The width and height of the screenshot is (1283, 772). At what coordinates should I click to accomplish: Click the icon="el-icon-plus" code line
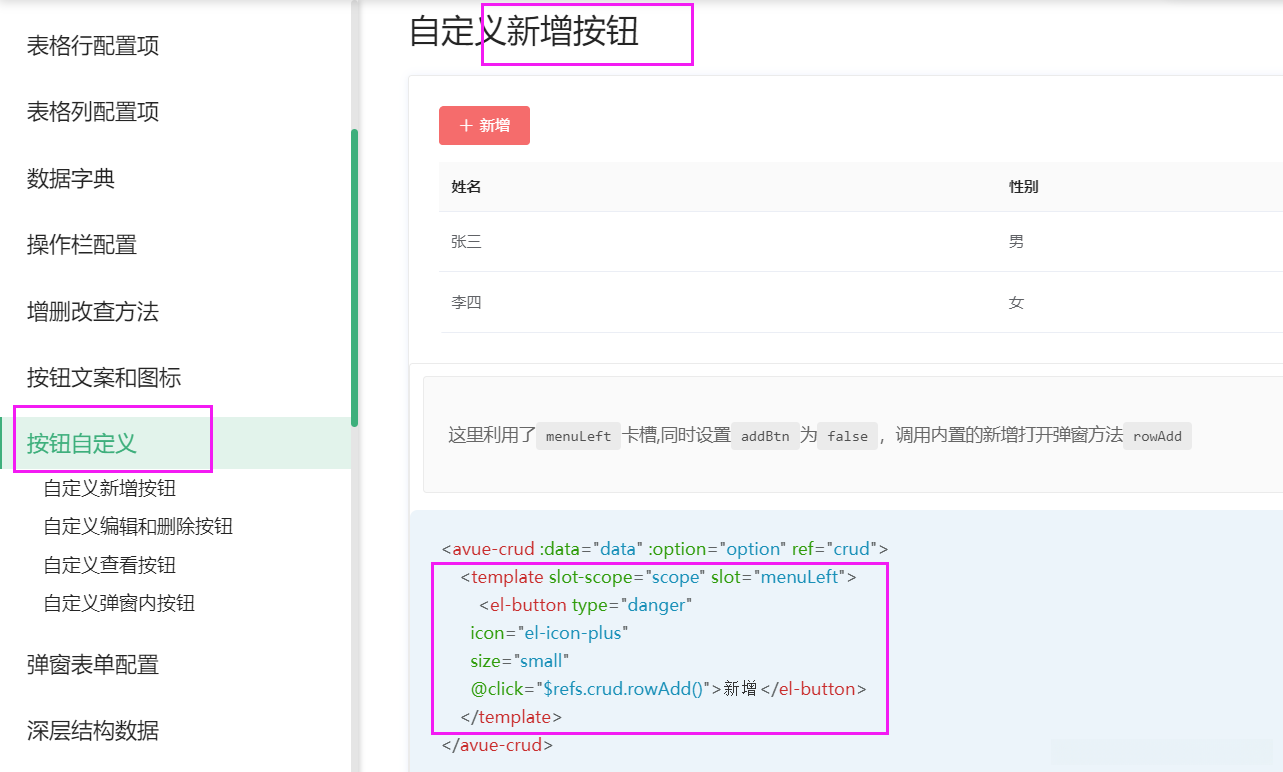click(549, 633)
